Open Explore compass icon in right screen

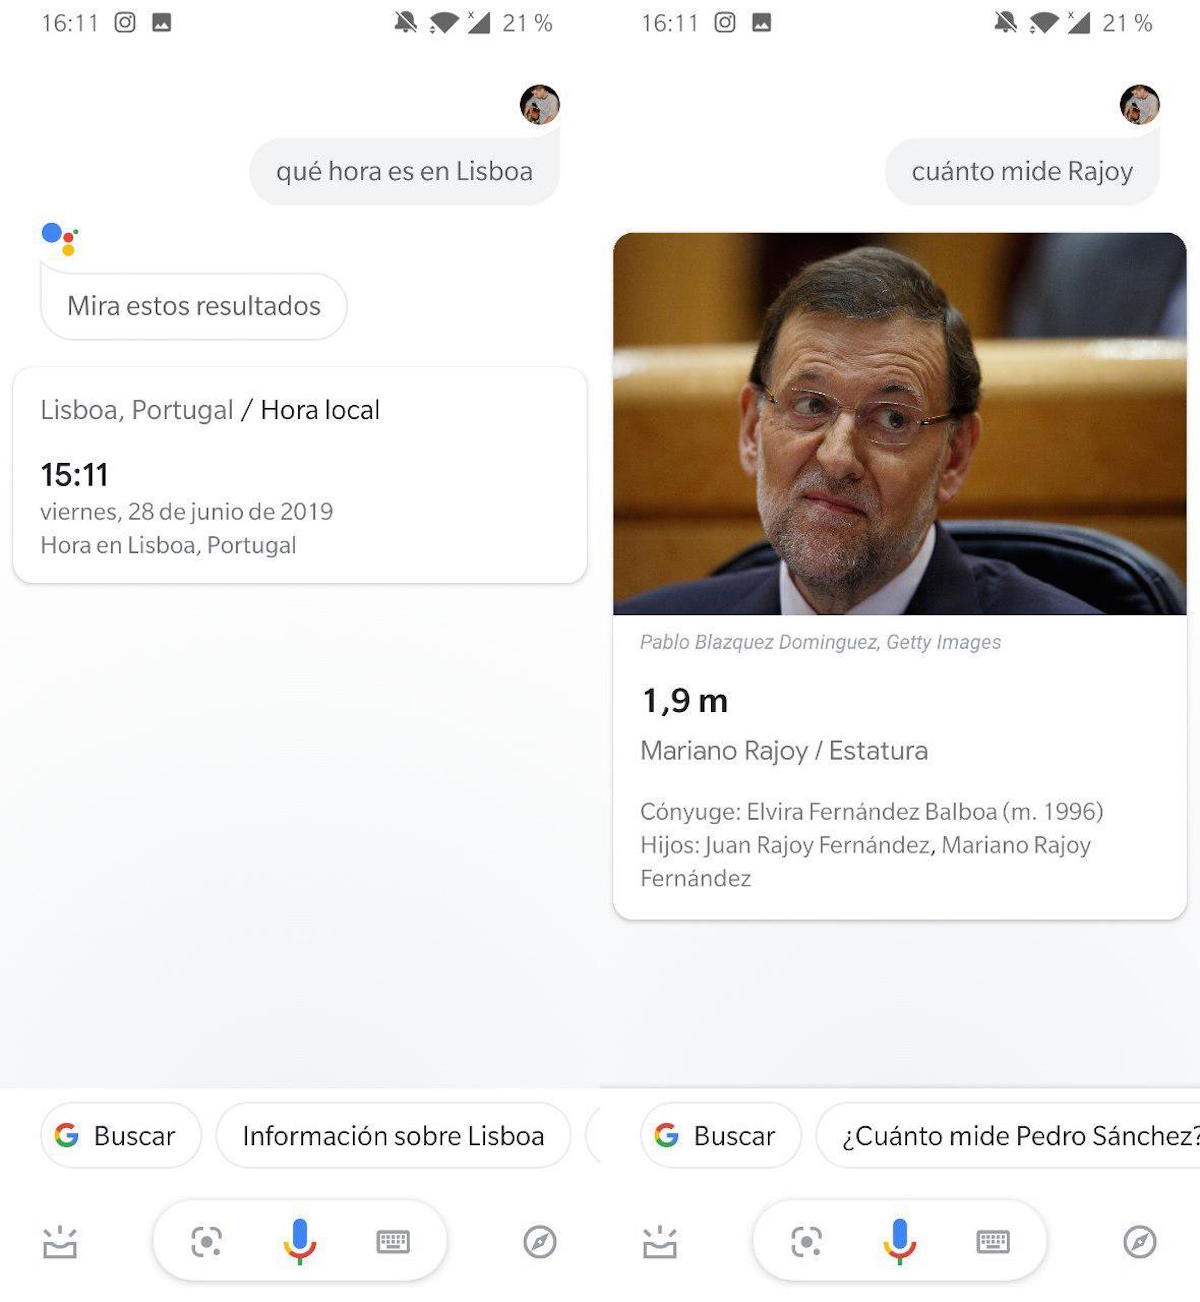pos(1140,1242)
